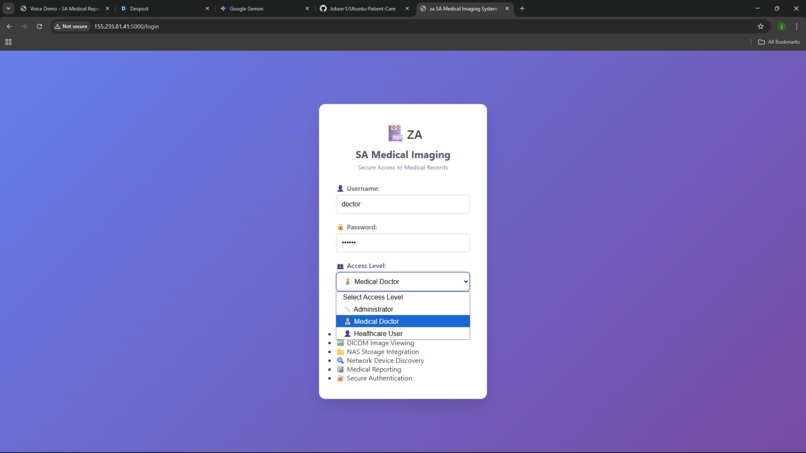The image size is (806, 453).
Task: Click the address bar URL
Action: pyautogui.click(x=126, y=26)
